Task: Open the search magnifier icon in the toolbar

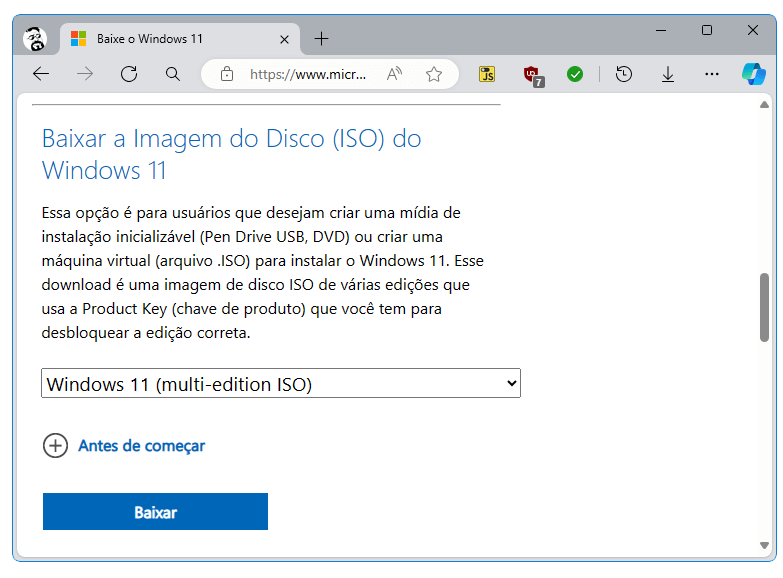Action: 173,74
